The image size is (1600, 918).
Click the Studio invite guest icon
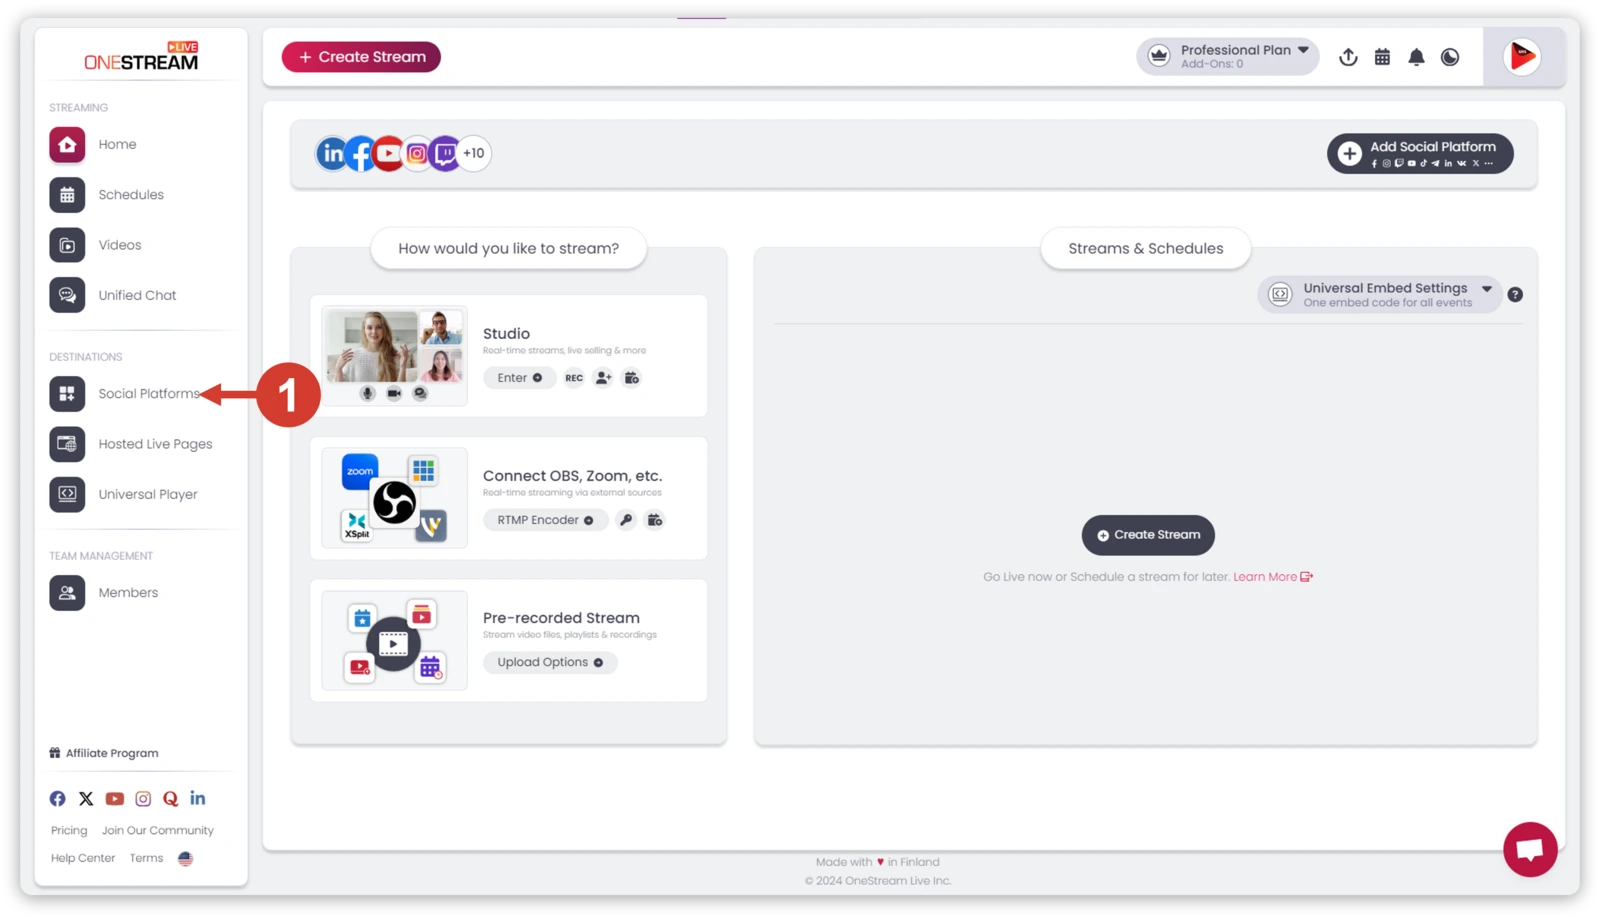pos(603,378)
